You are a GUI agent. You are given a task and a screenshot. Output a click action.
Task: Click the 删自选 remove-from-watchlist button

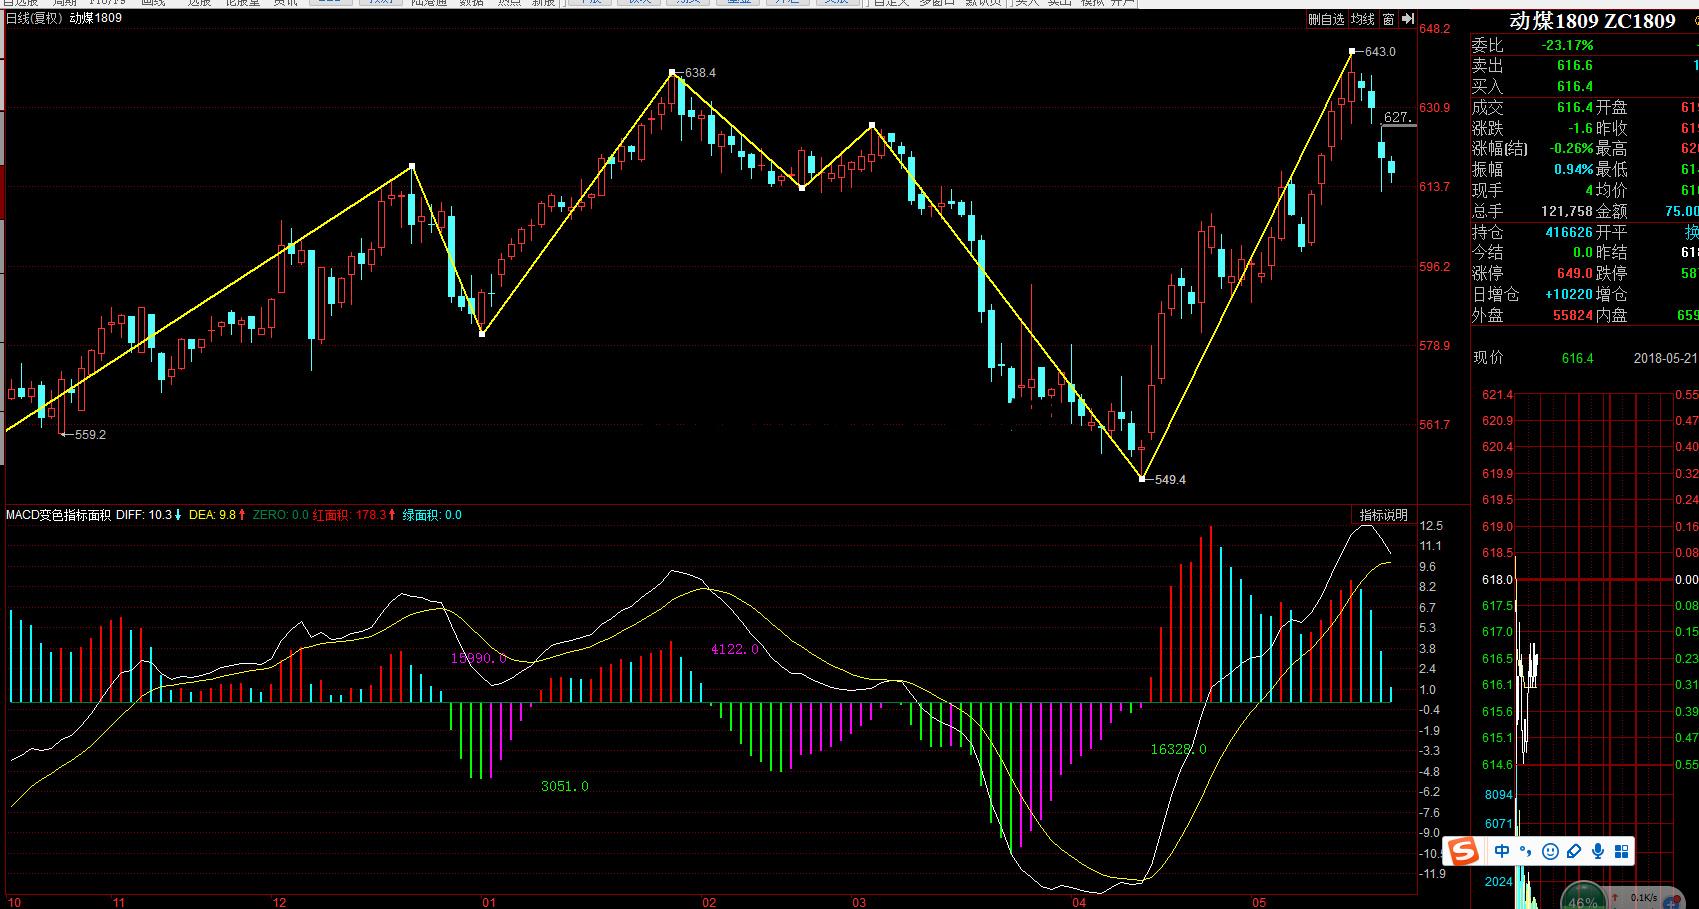point(1326,19)
